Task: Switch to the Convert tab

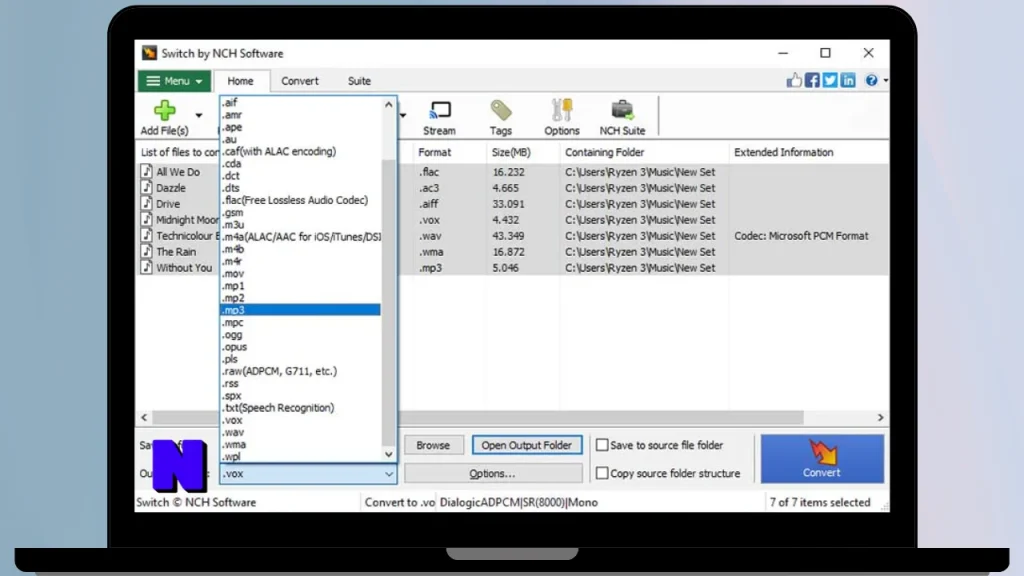Action: (300, 81)
